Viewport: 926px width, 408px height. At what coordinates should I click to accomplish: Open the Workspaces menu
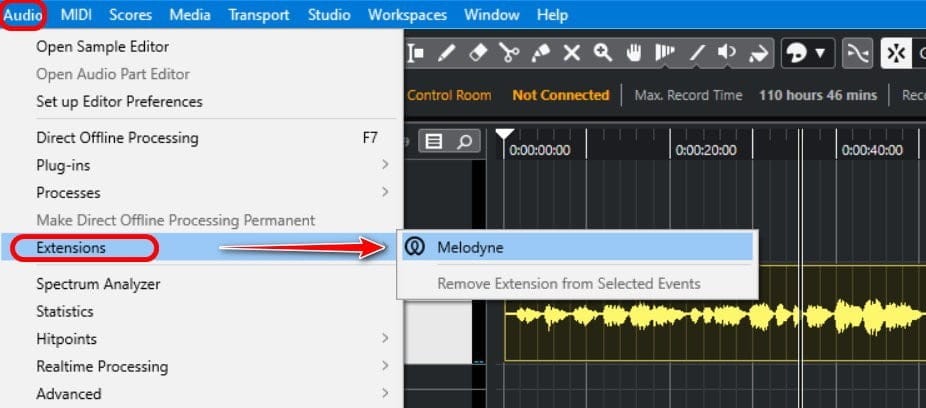407,15
